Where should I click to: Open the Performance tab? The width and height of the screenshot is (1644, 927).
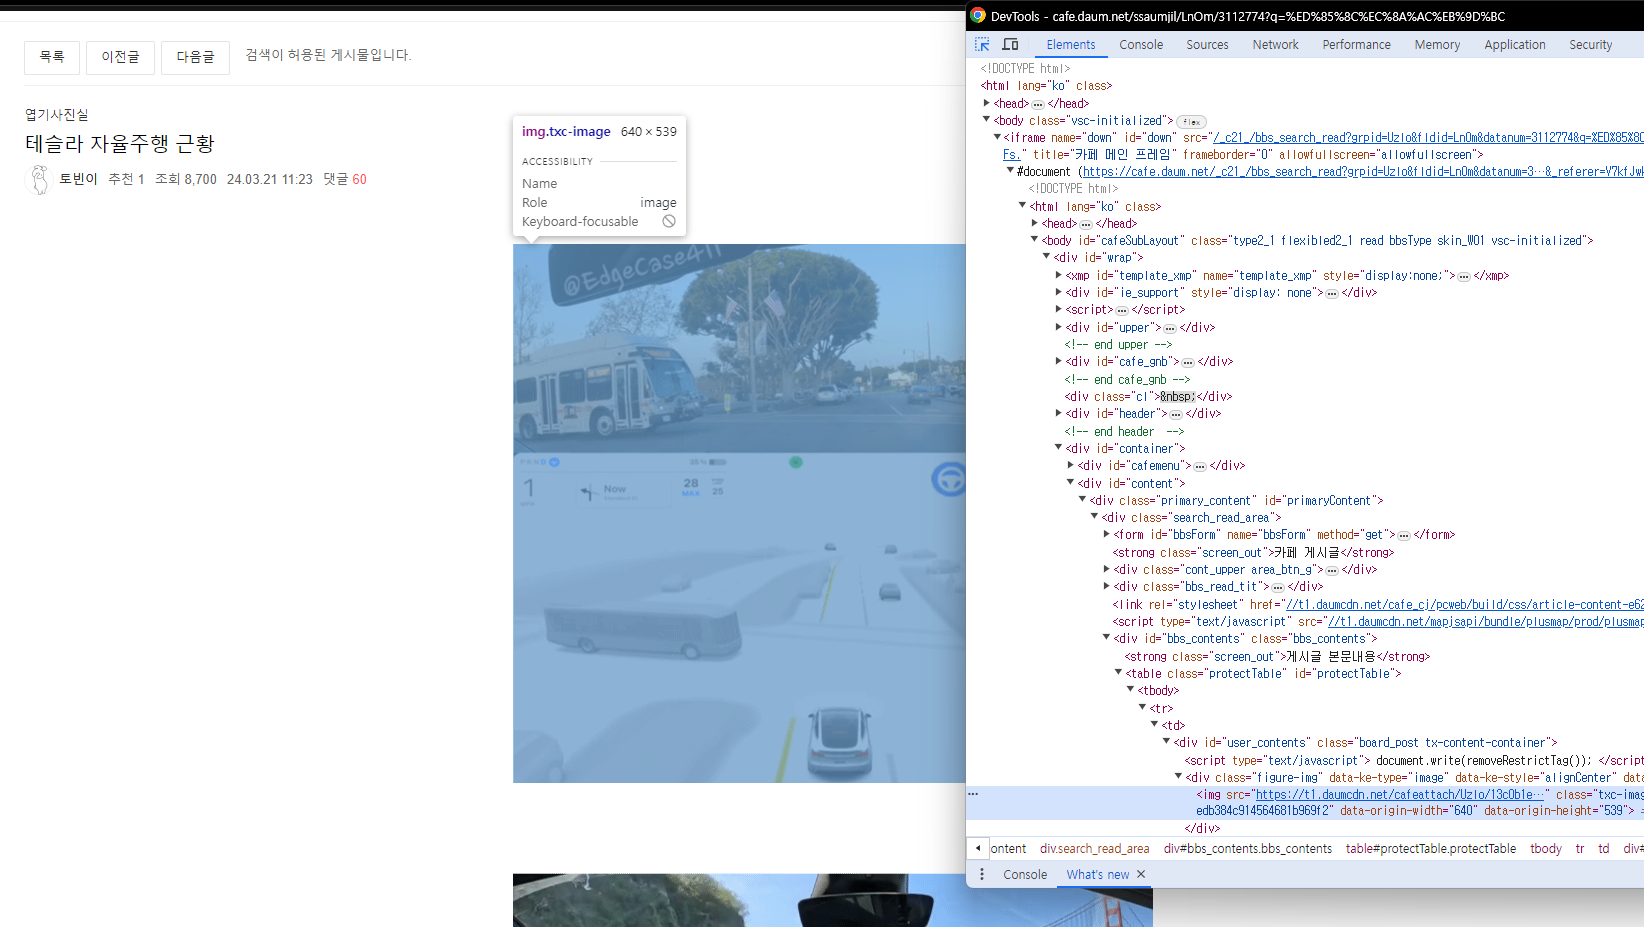click(1356, 45)
